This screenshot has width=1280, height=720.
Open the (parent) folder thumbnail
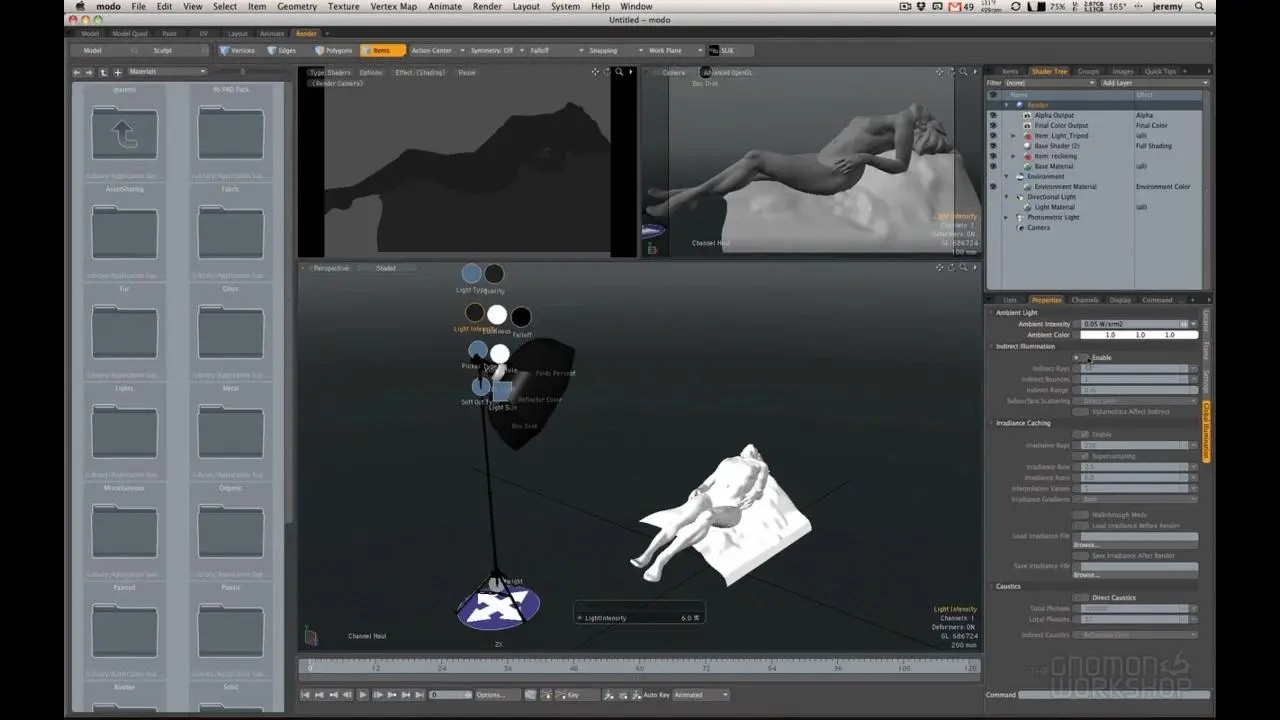pos(125,133)
